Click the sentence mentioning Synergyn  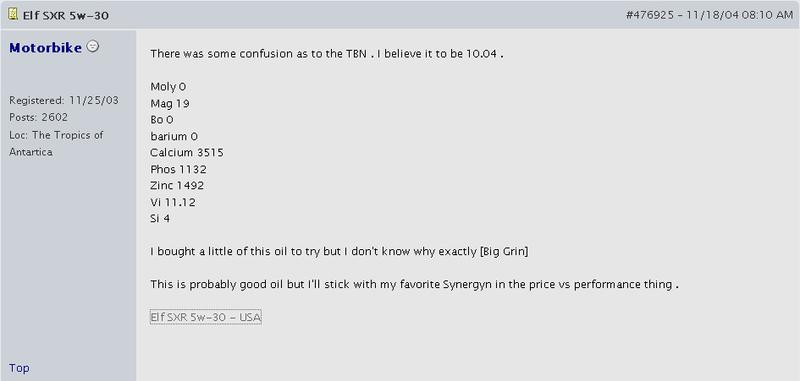[x=414, y=284]
